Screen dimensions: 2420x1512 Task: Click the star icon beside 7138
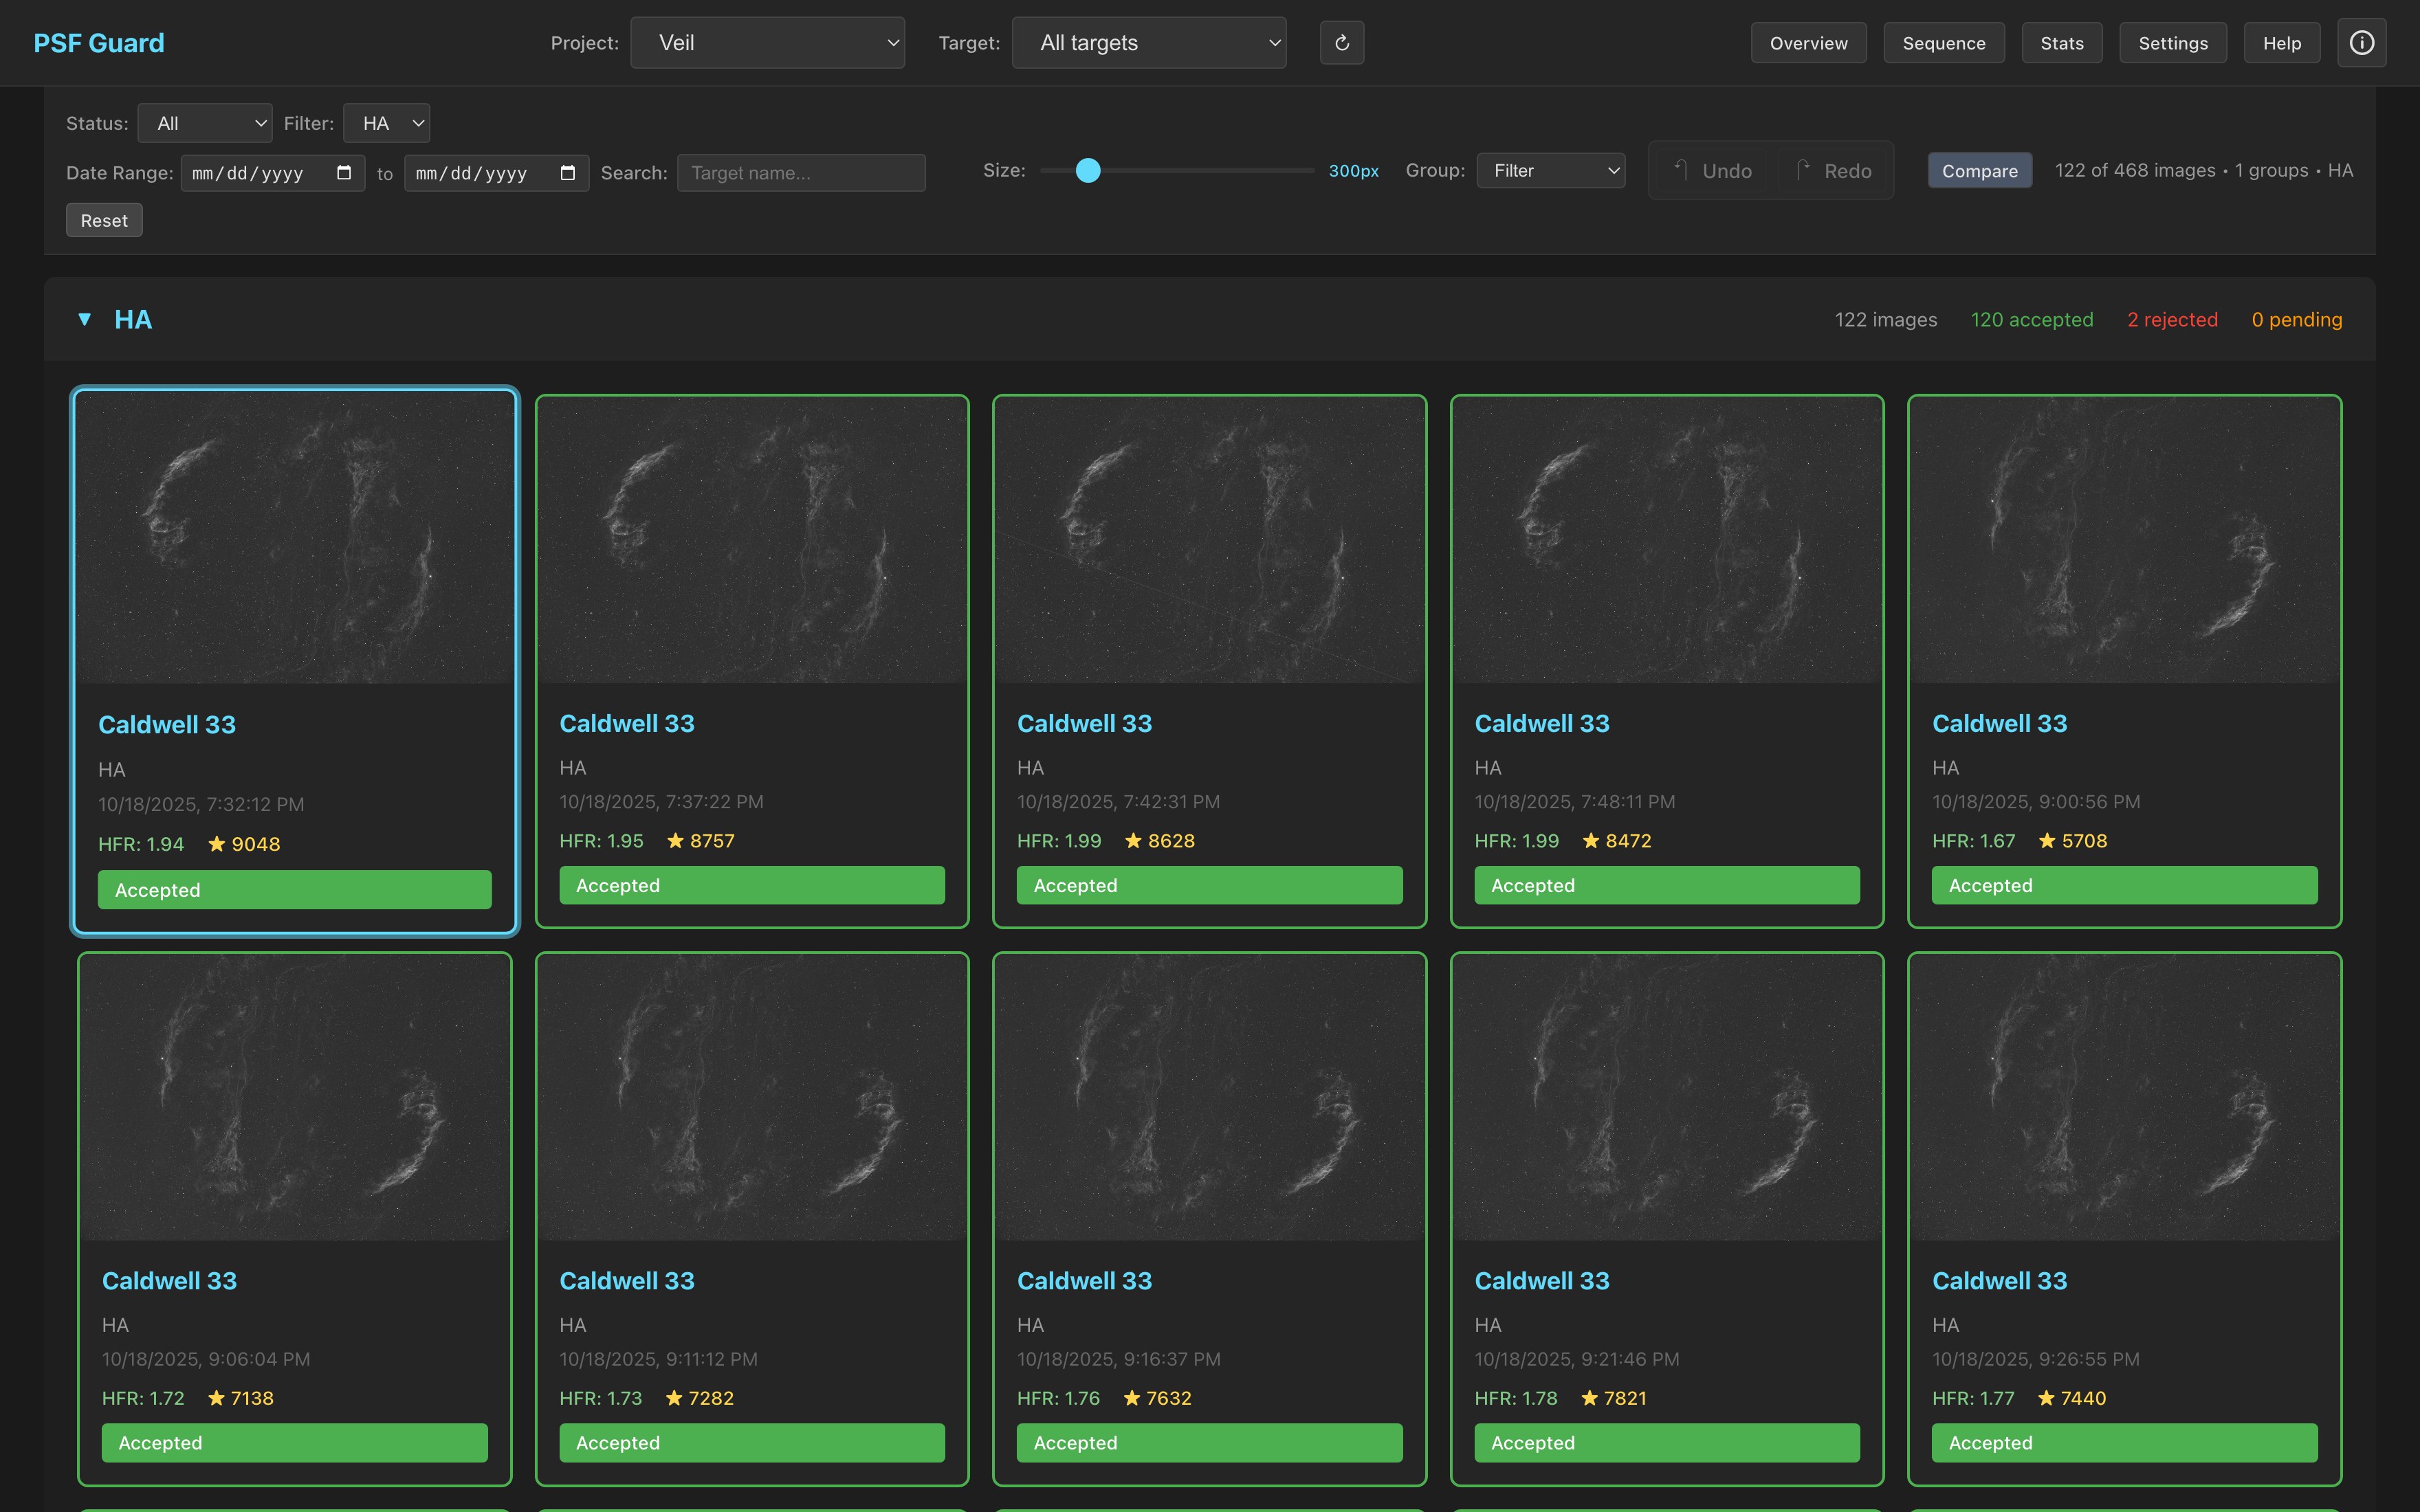pyautogui.click(x=217, y=1398)
